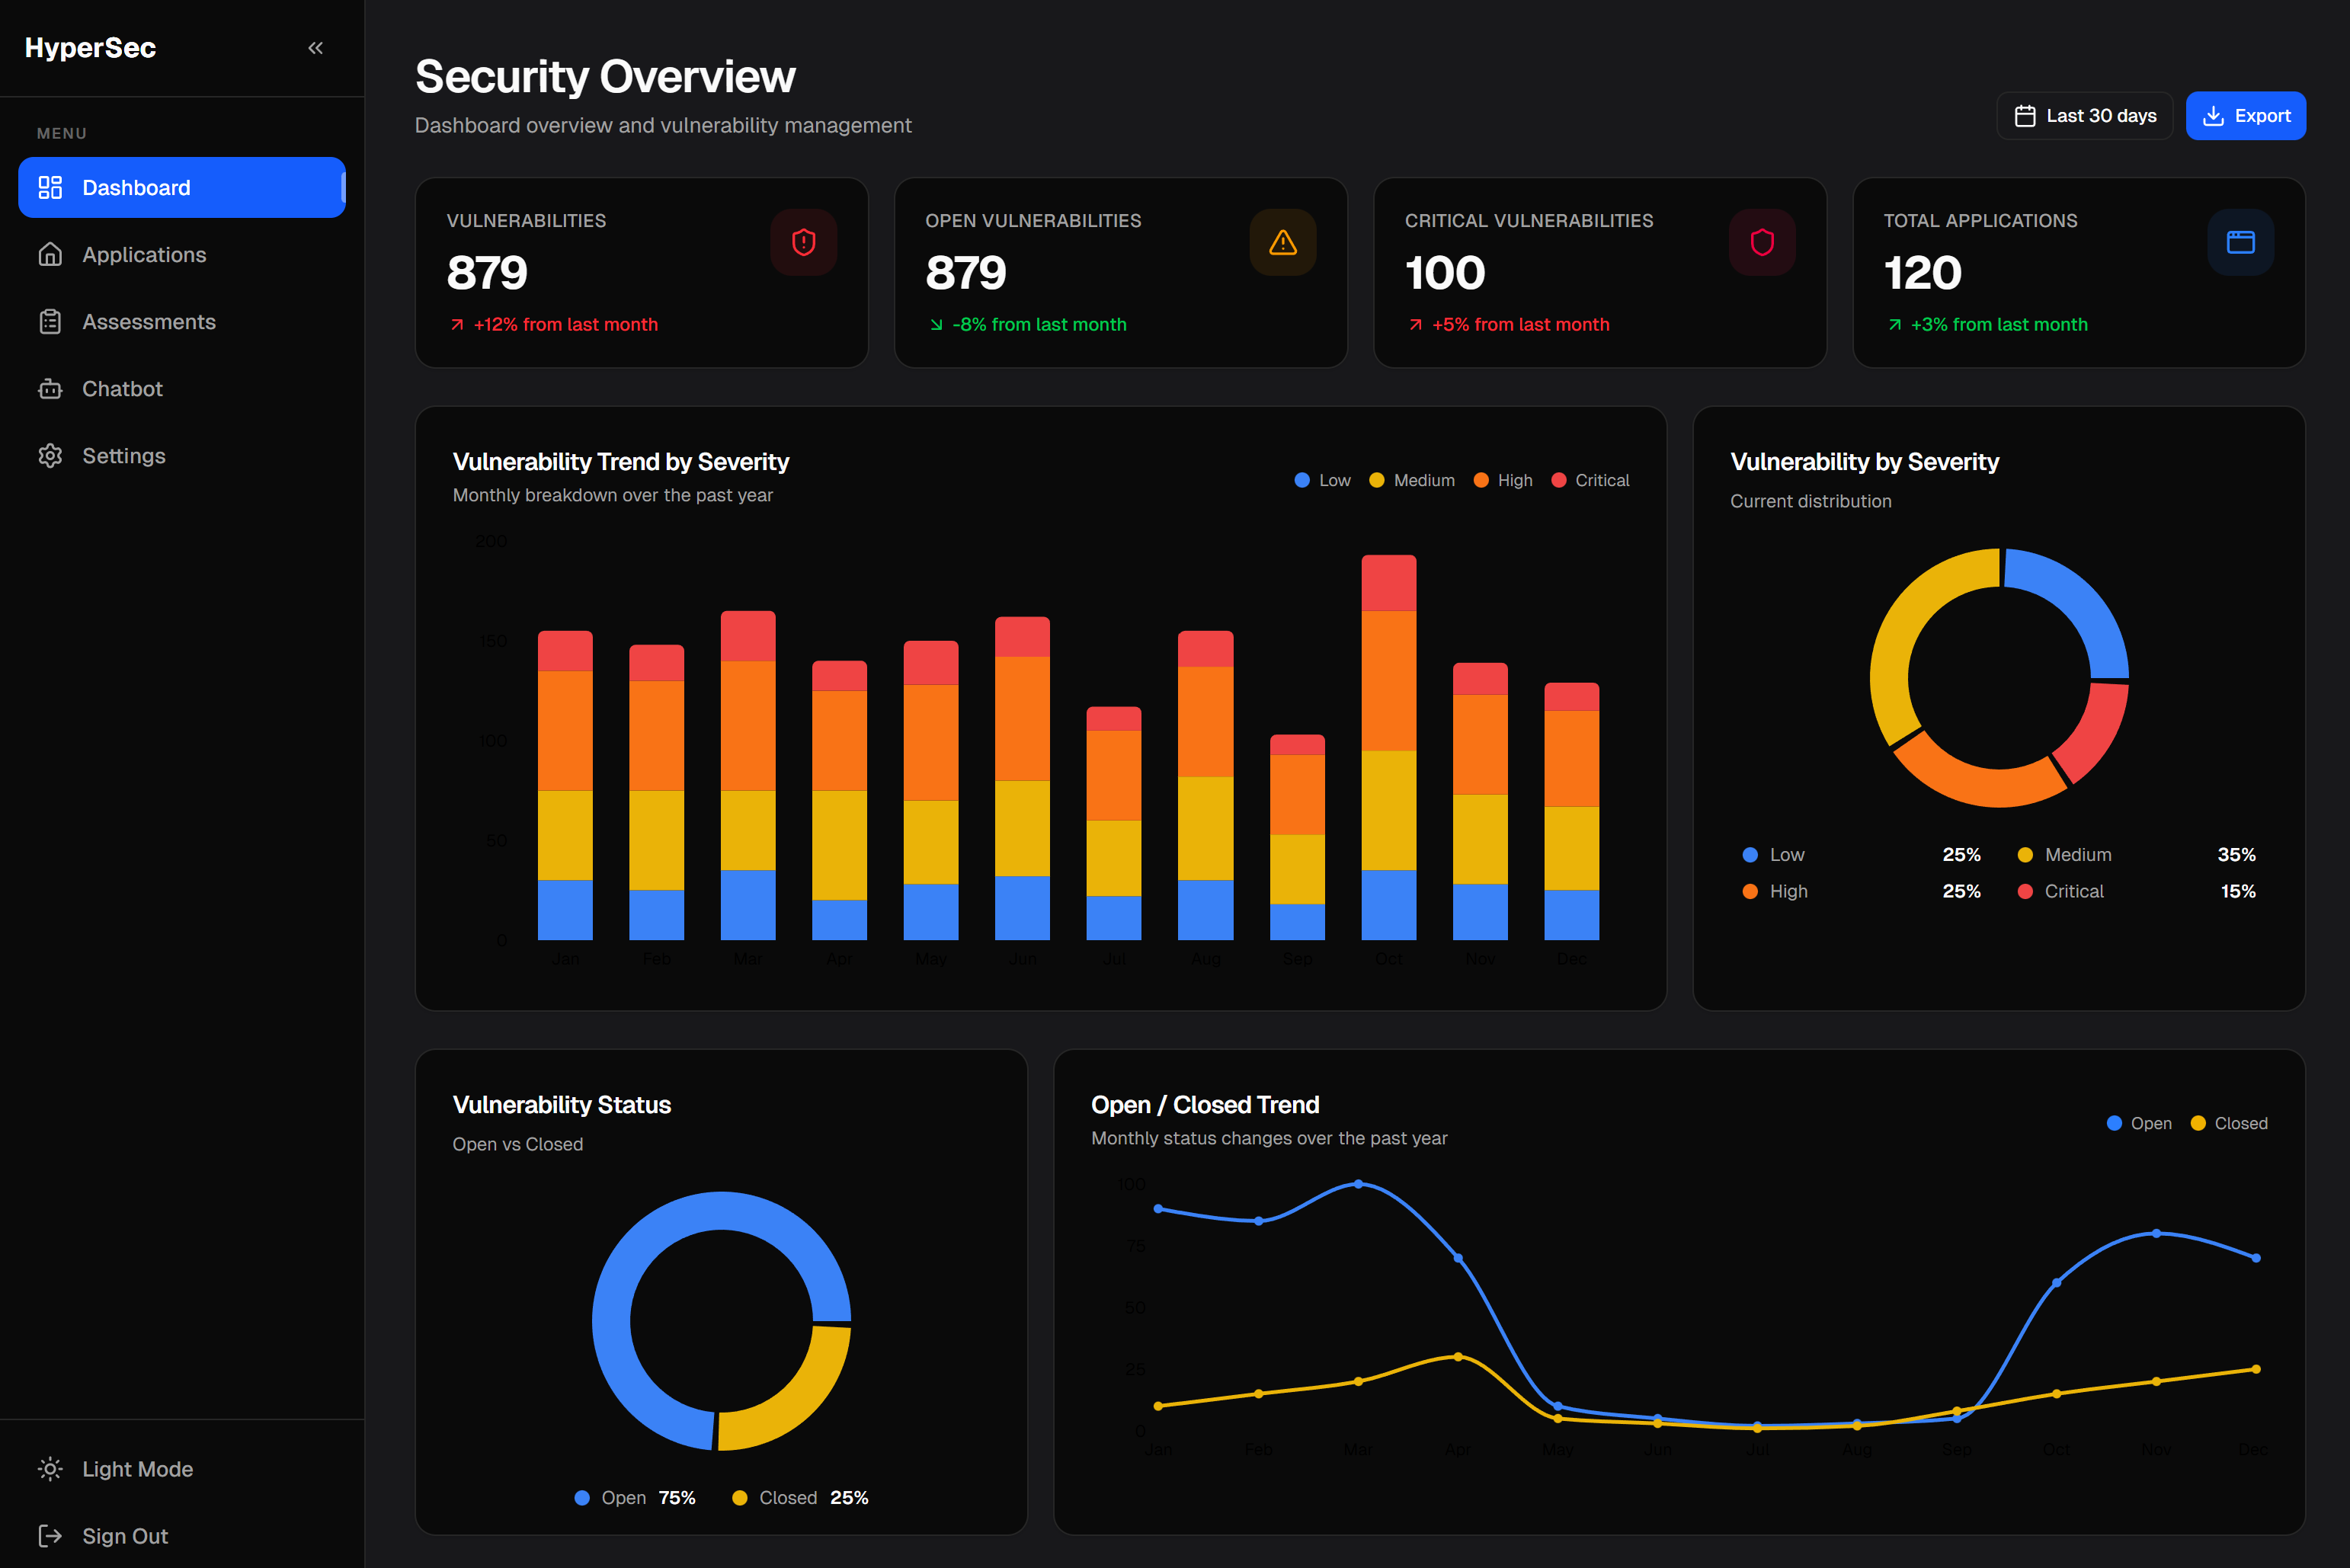Click the shield icon on Vulnerabilities card
The height and width of the screenshot is (1568, 2350).
(x=803, y=241)
